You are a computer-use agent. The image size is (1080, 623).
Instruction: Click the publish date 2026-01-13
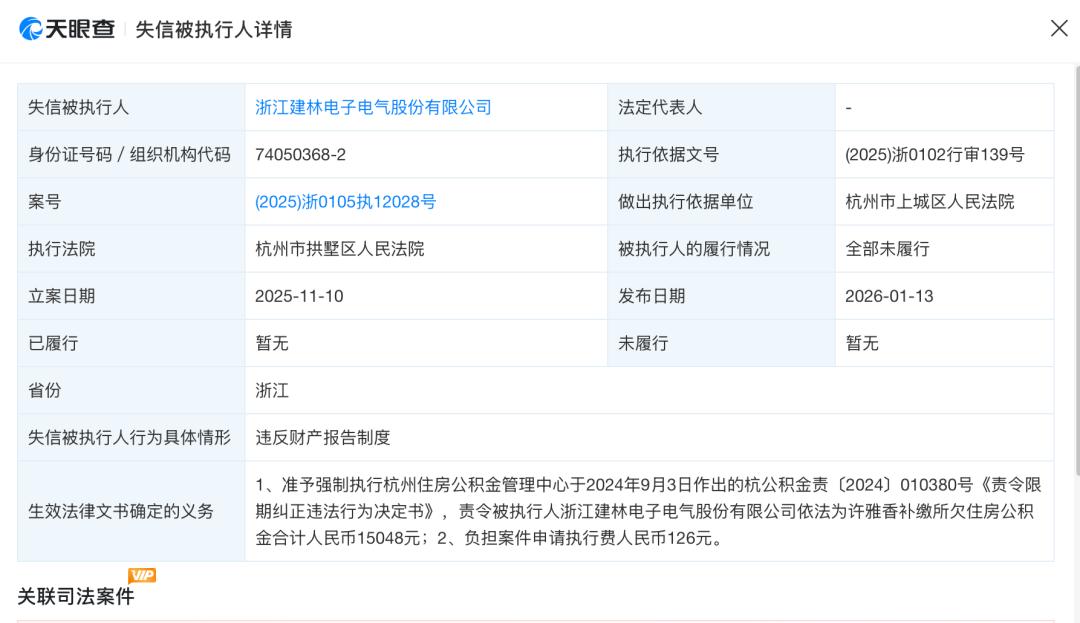point(889,296)
